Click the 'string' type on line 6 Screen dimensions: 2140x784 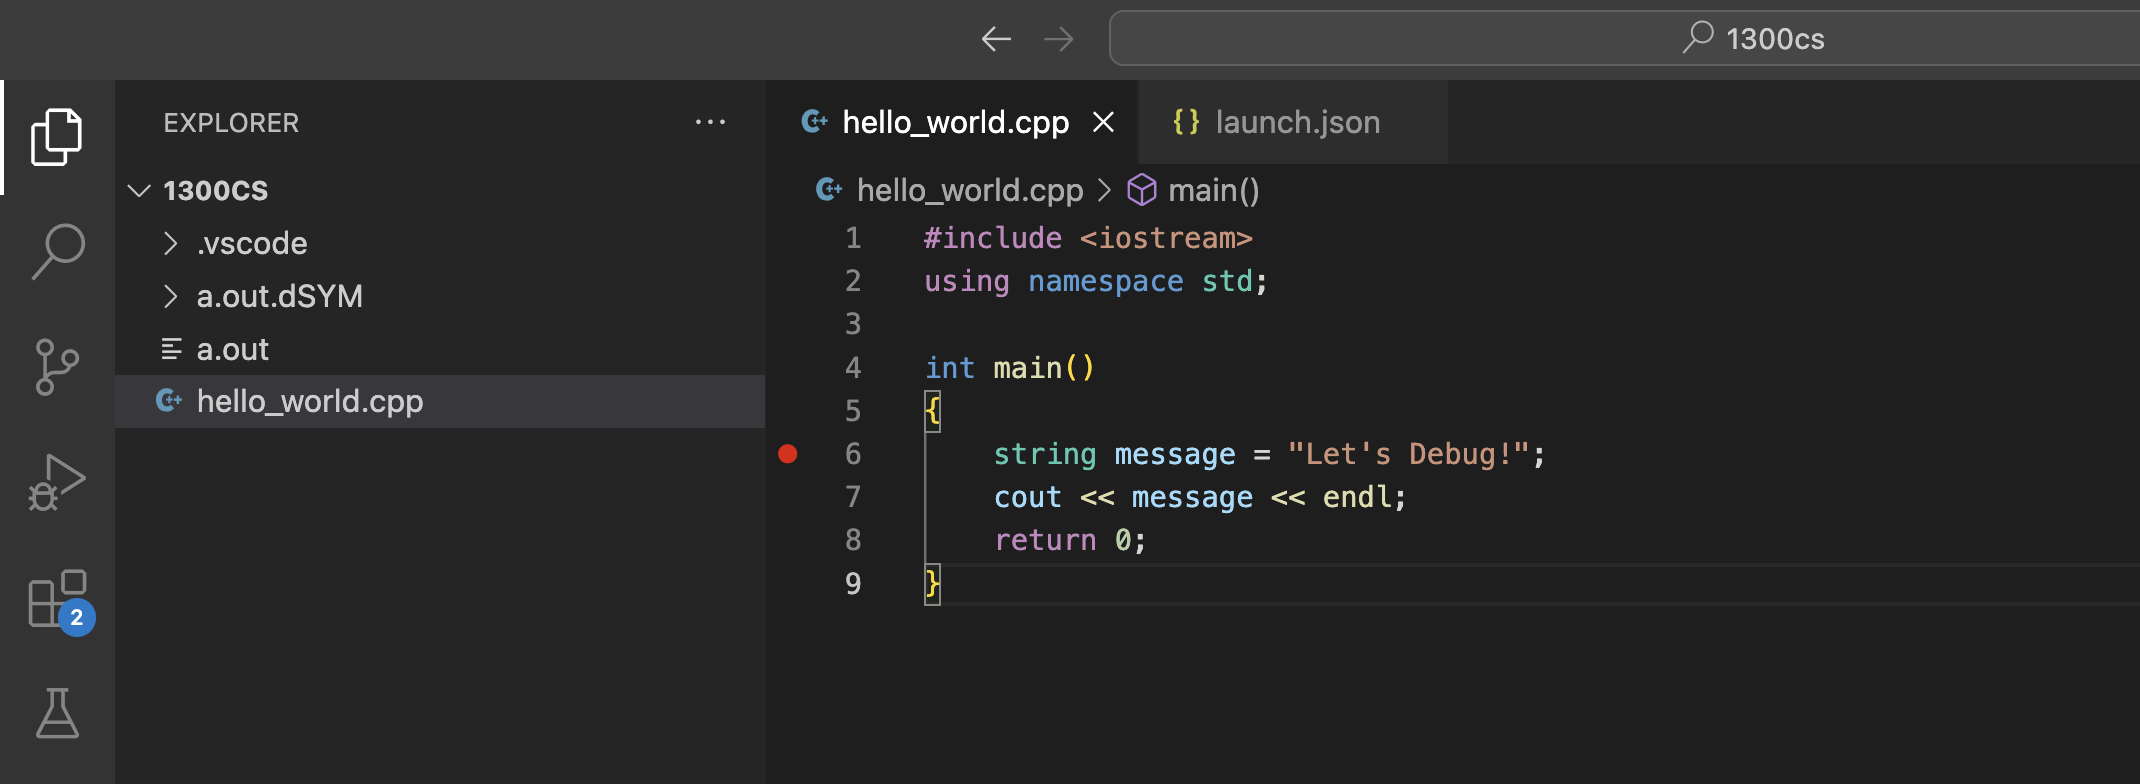(1045, 454)
